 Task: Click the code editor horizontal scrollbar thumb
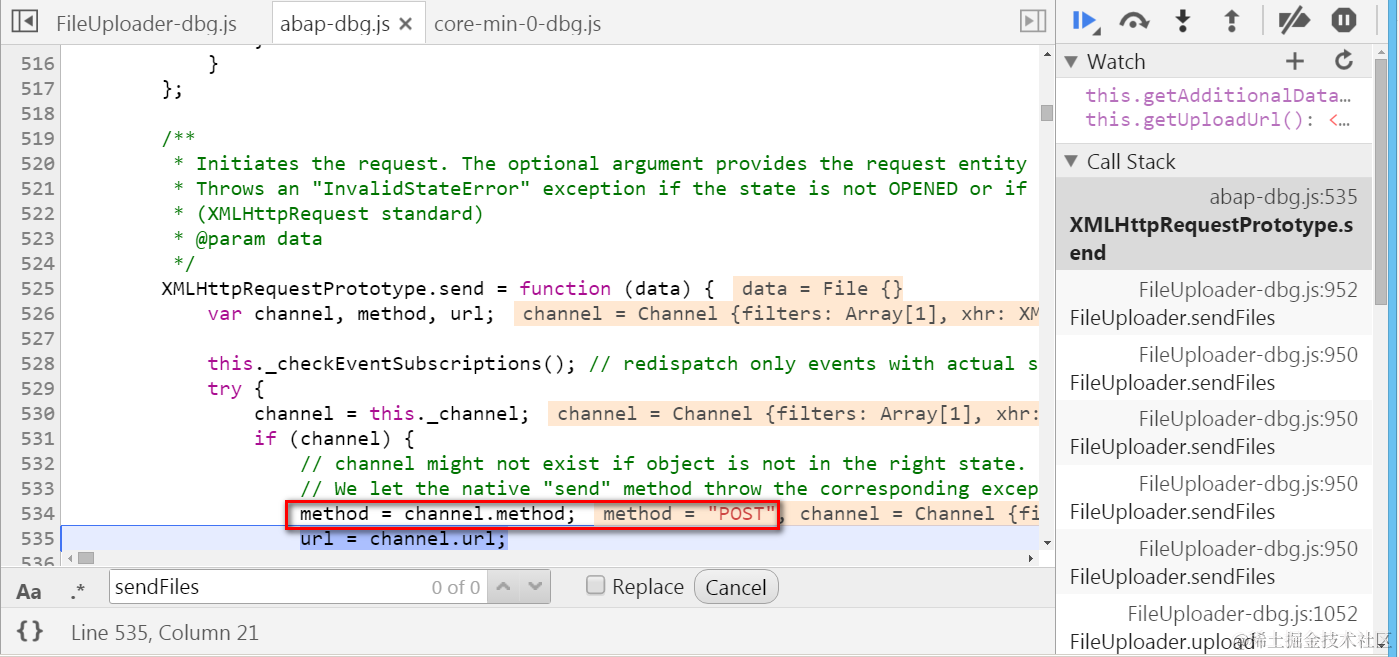[x=86, y=558]
